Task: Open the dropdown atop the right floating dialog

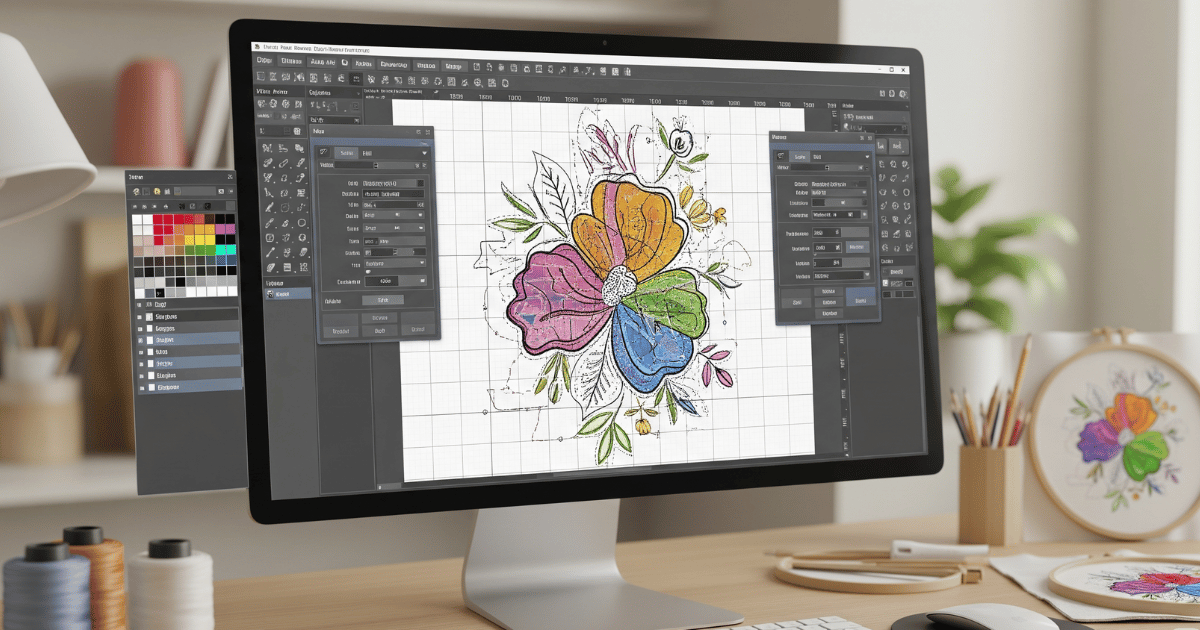Action: 840,157
